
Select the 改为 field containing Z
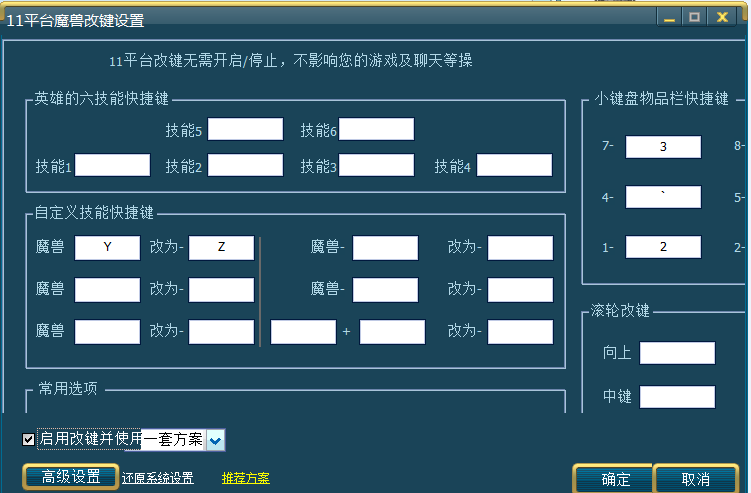pyautogui.click(x=221, y=248)
